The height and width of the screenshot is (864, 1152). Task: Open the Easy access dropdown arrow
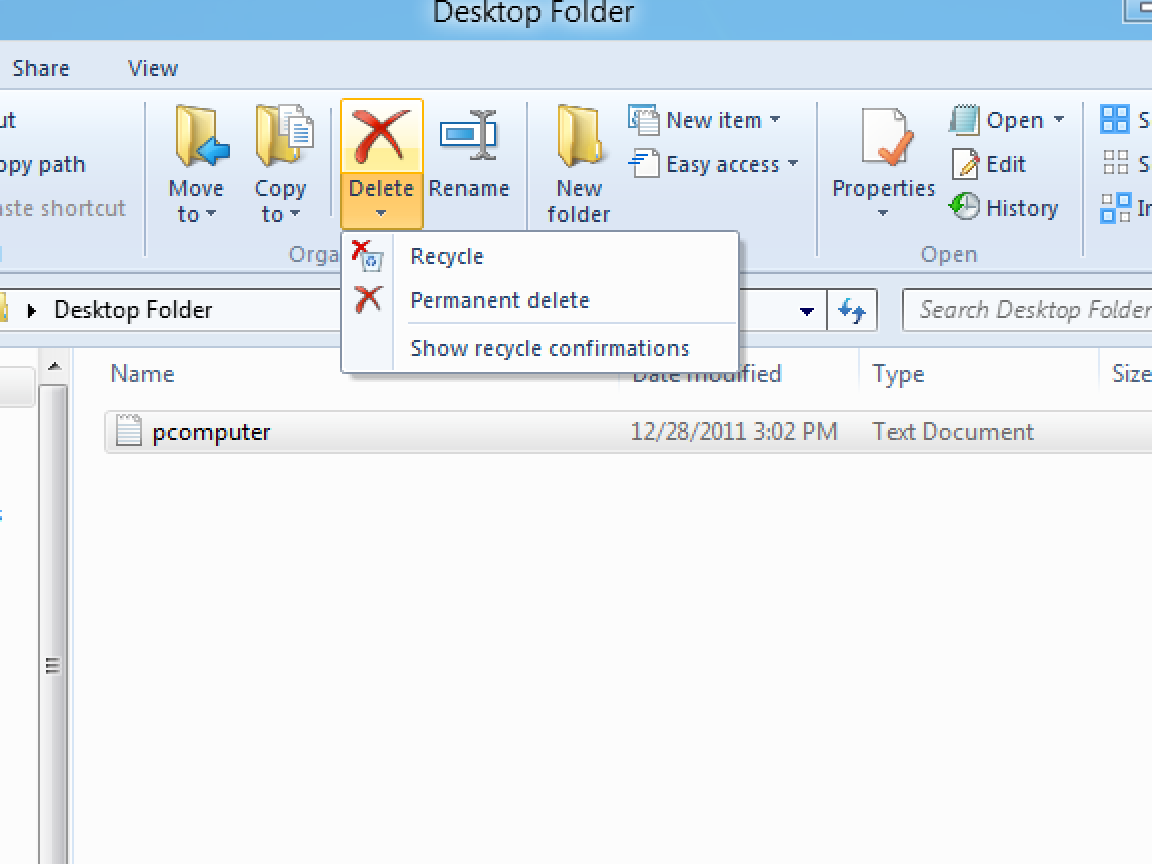[x=793, y=163]
